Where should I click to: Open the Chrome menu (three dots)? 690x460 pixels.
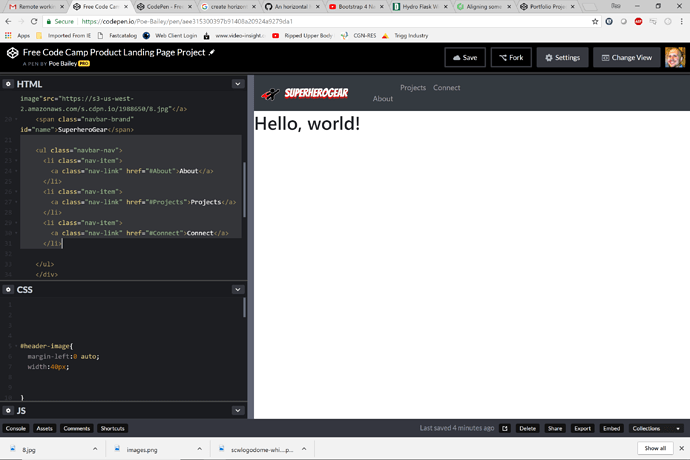coord(681,21)
